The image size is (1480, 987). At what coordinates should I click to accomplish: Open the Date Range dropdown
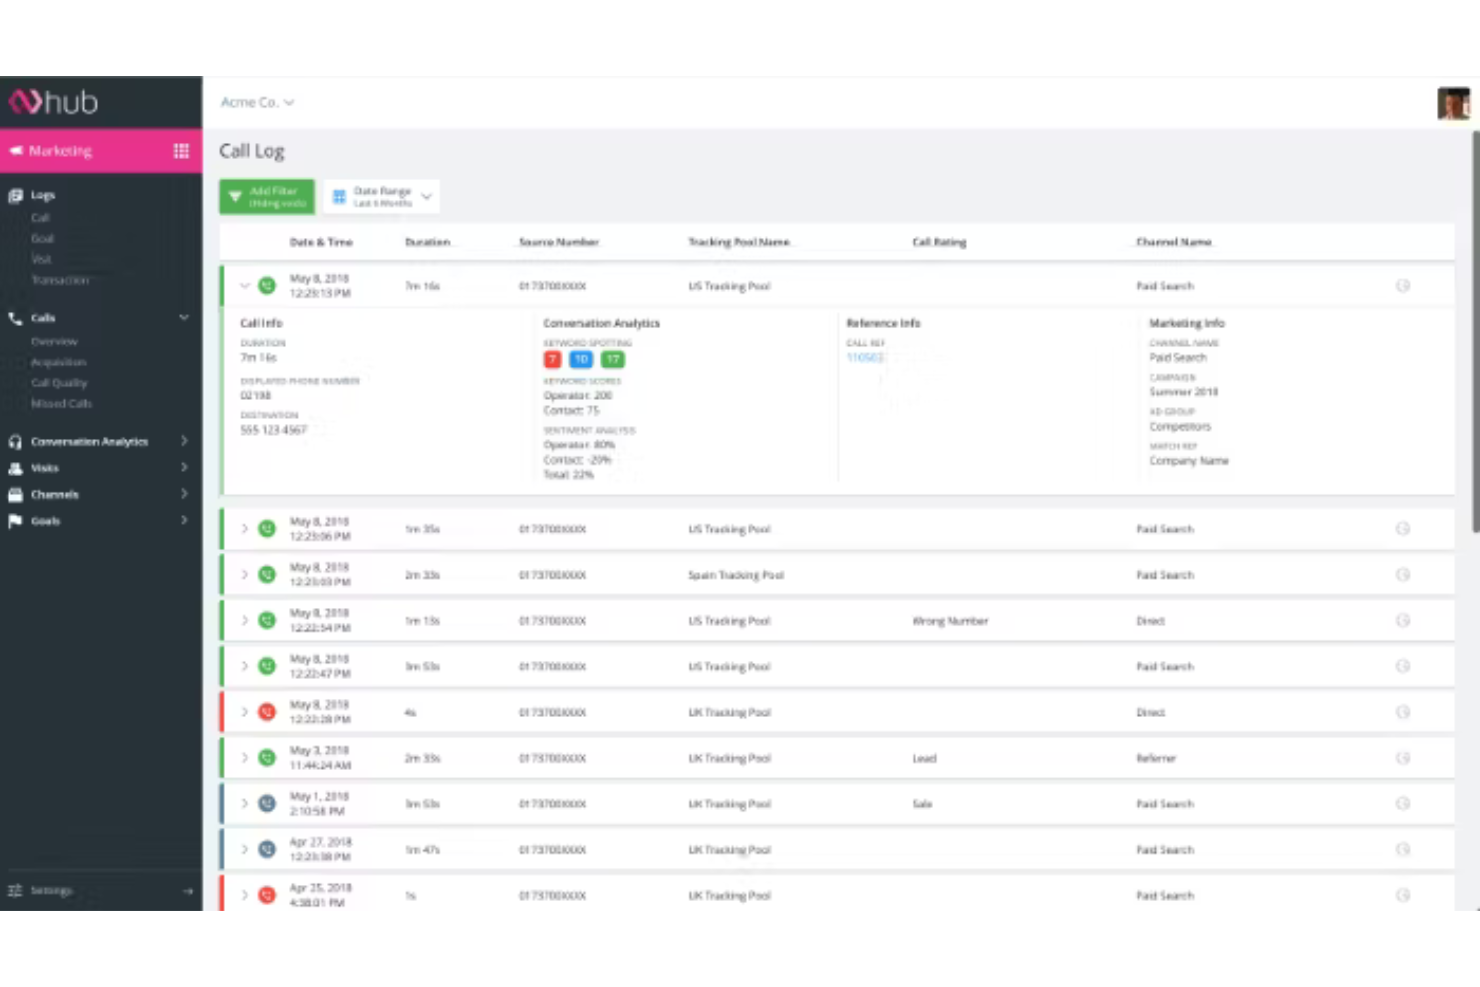pyautogui.click(x=381, y=196)
